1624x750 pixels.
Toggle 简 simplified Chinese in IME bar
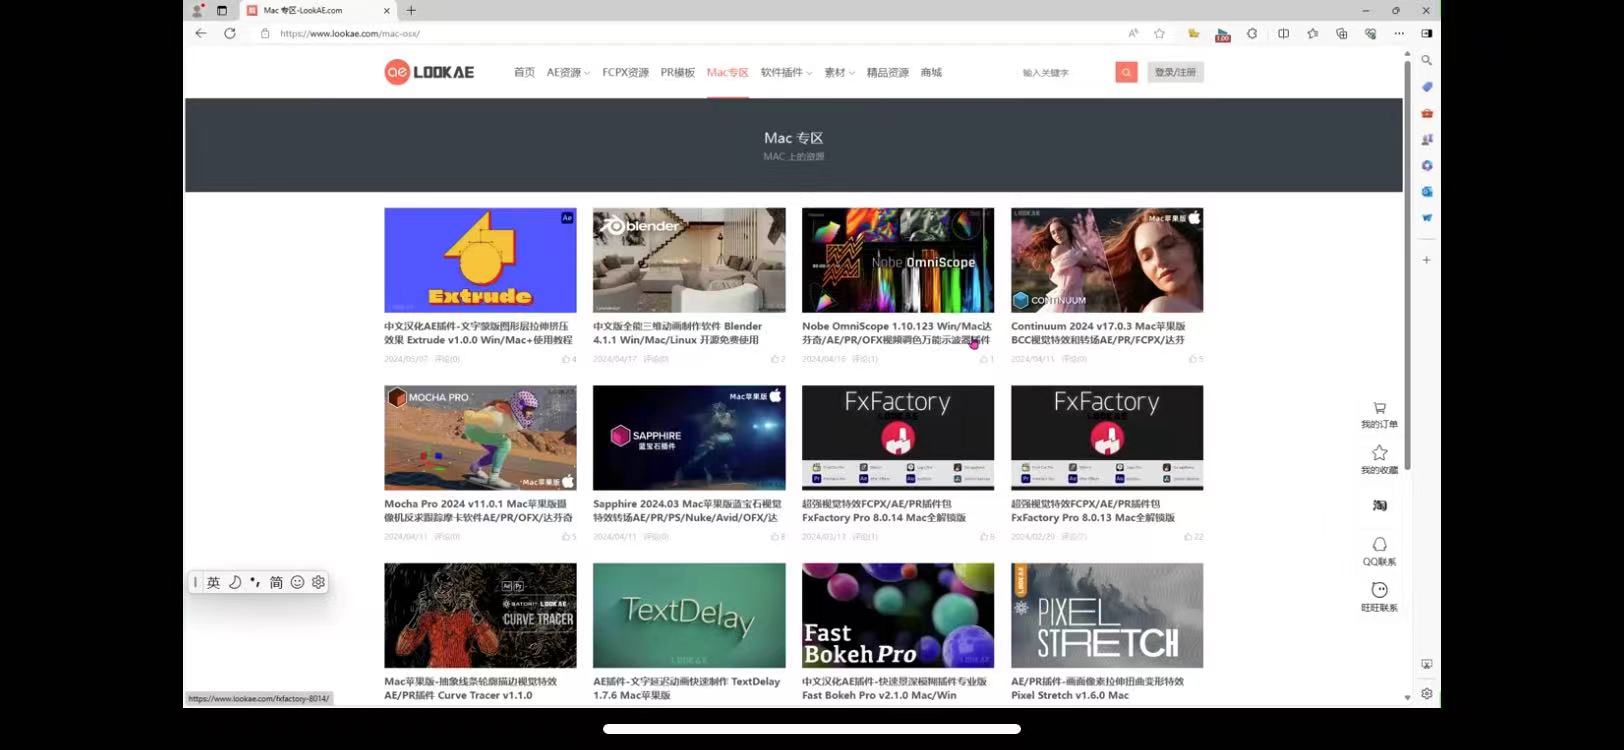tap(276, 582)
